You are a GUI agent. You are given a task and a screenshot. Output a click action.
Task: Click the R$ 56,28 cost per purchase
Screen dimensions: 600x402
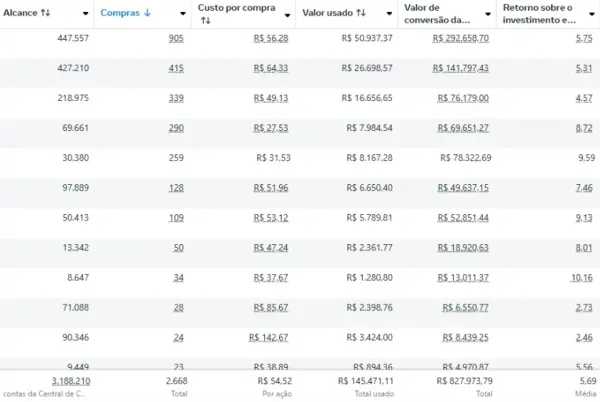[x=271, y=38]
